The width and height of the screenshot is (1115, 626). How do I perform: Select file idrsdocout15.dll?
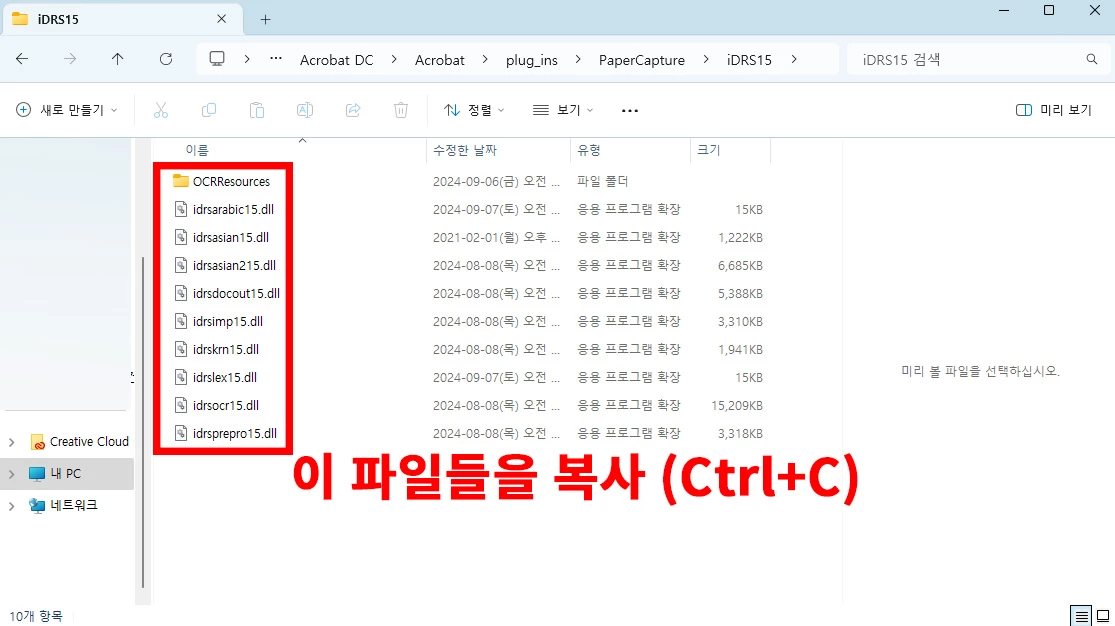[236, 293]
